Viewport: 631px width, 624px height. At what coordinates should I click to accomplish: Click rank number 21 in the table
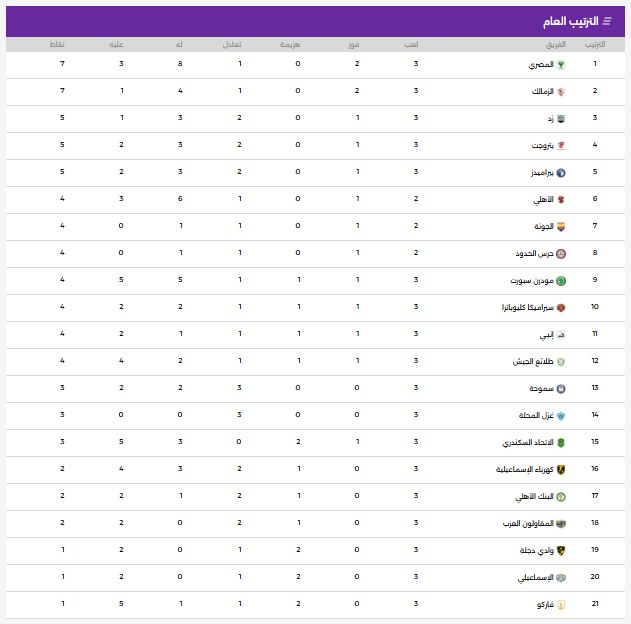[595, 603]
